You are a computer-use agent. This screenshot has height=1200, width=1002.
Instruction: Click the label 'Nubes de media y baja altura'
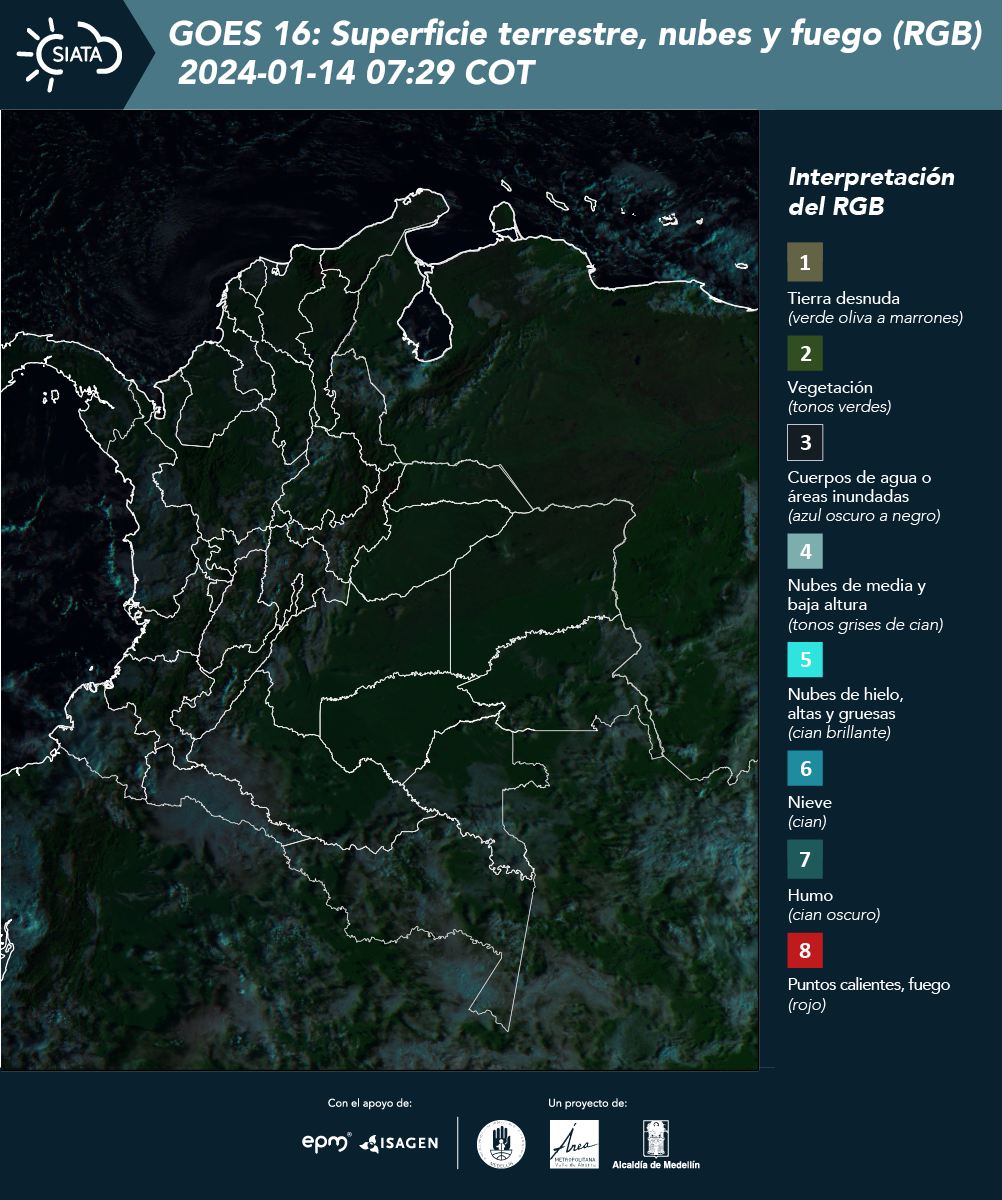click(857, 595)
